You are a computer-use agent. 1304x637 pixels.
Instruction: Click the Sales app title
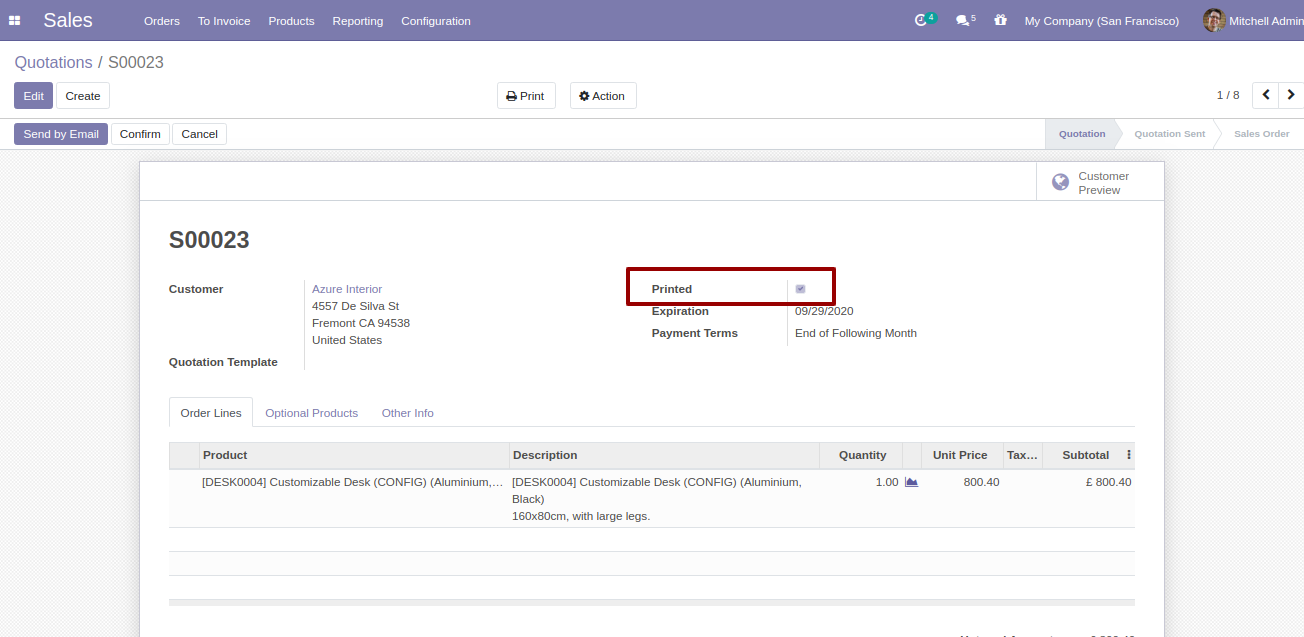(x=68, y=21)
